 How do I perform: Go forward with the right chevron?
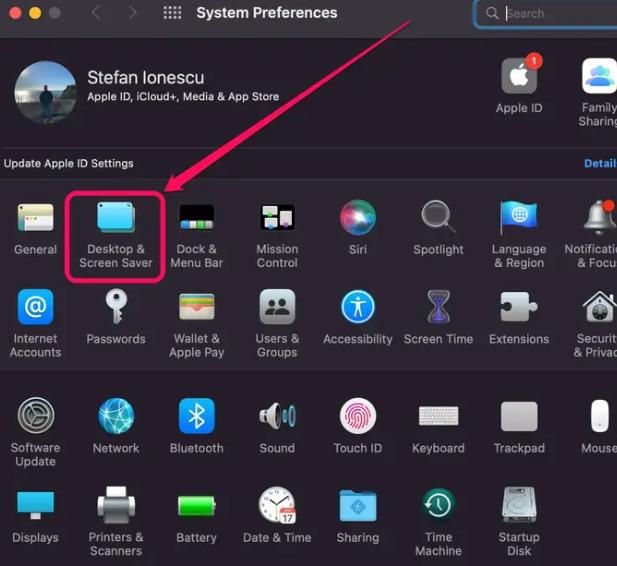(133, 13)
